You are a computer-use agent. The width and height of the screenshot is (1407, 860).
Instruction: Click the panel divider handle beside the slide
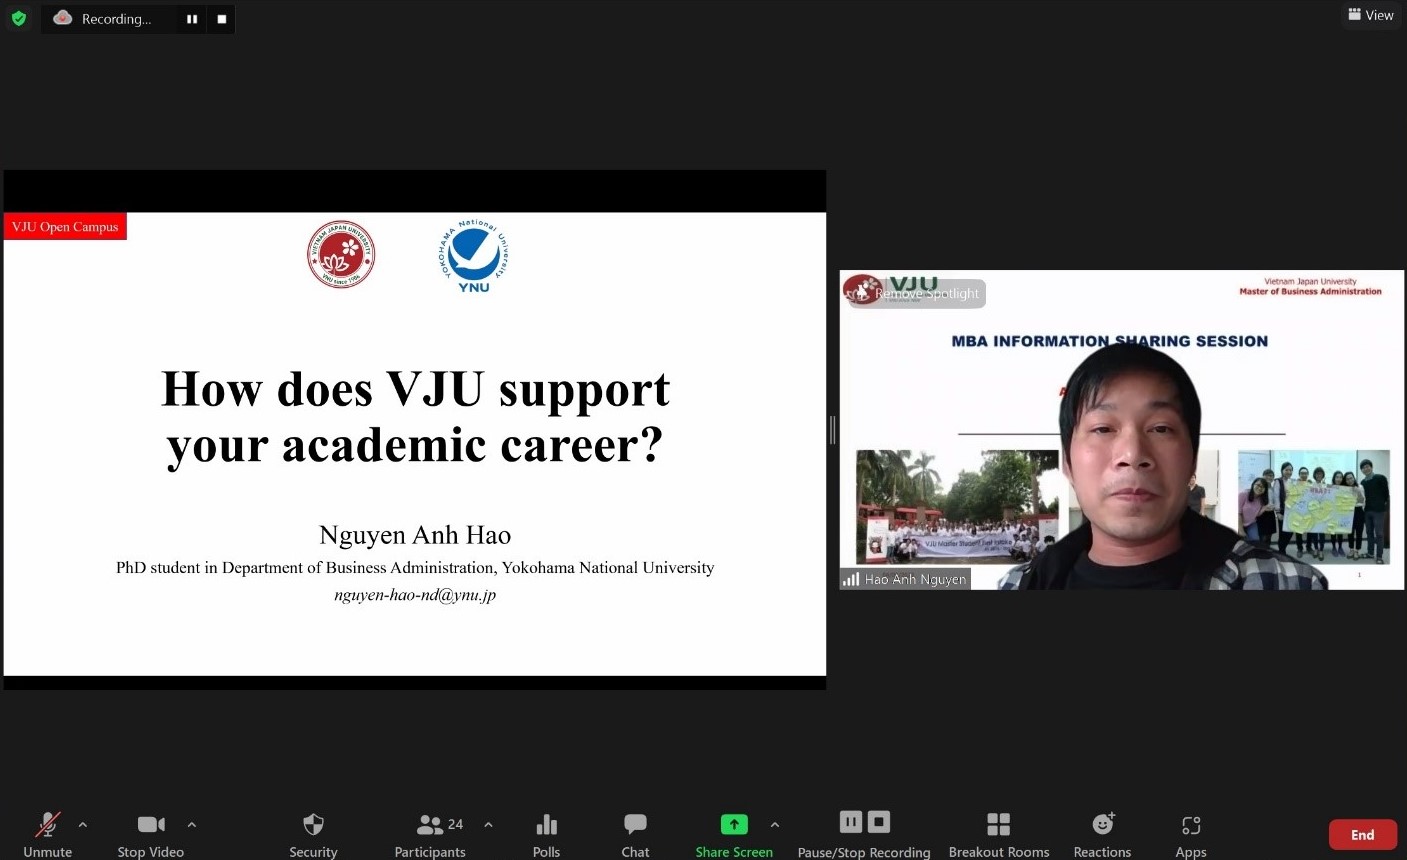832,430
